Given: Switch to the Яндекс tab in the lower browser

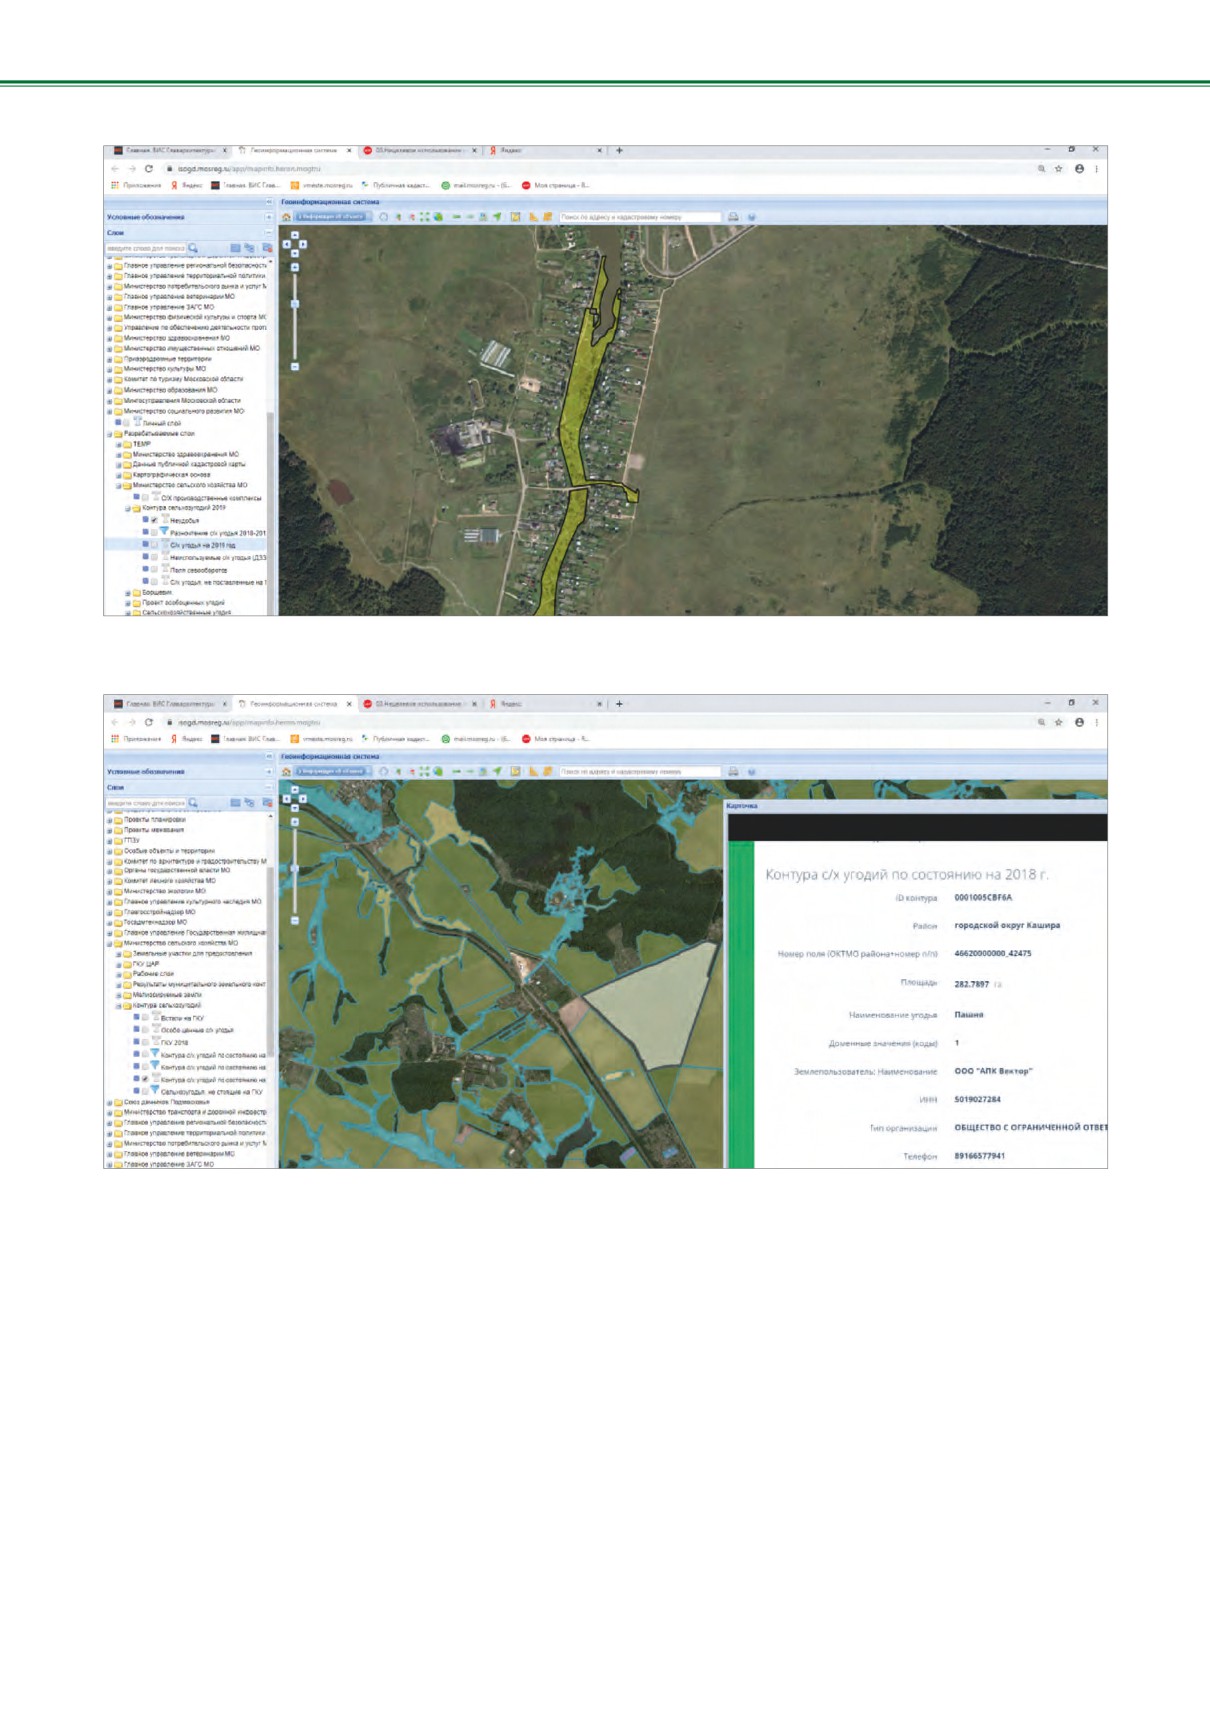Looking at the screenshot, I should tap(545, 704).
